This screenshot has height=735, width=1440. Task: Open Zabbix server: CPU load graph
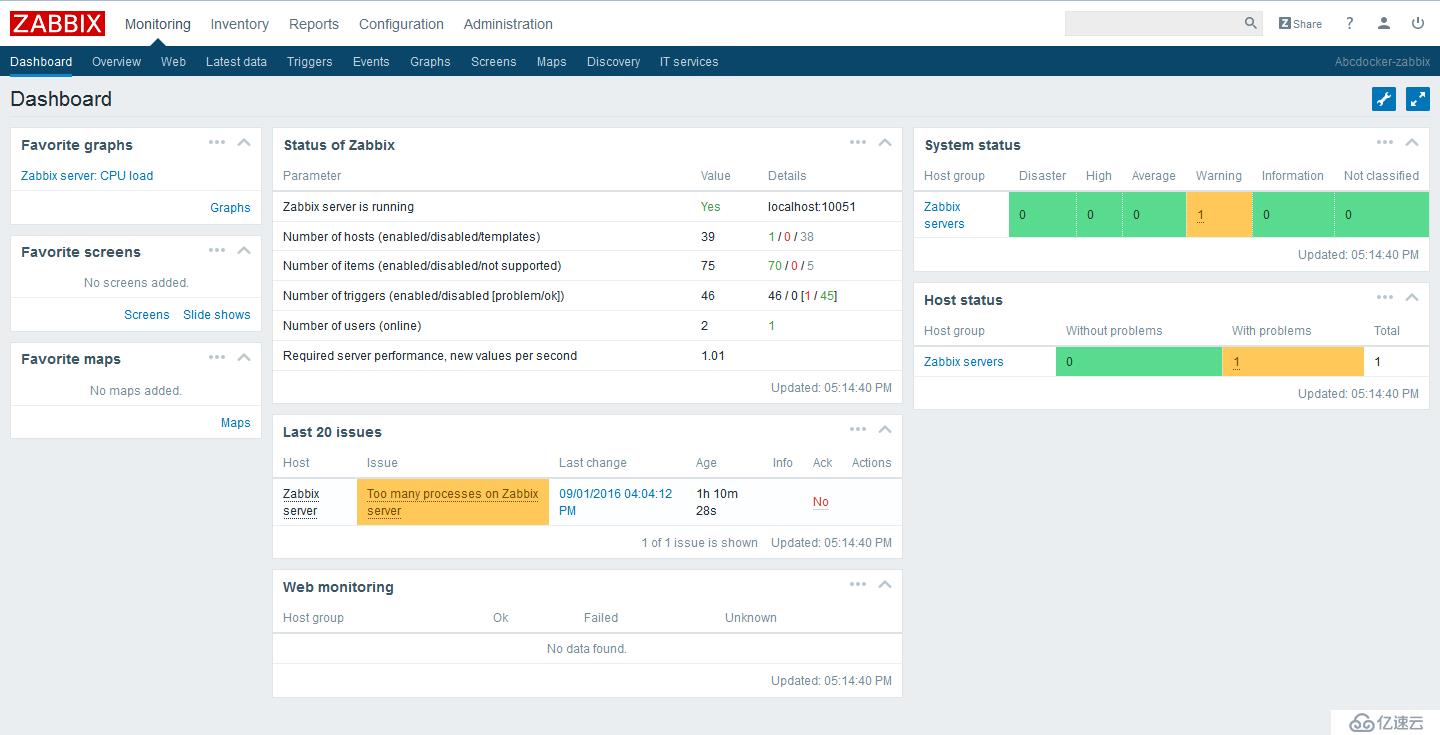(87, 176)
